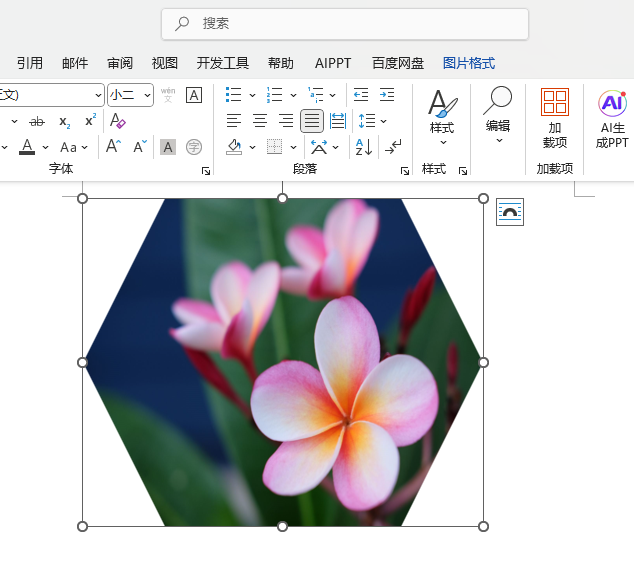This screenshot has width=634, height=578.
Task: Open paragraph dialog launcher
Action: click(x=405, y=171)
